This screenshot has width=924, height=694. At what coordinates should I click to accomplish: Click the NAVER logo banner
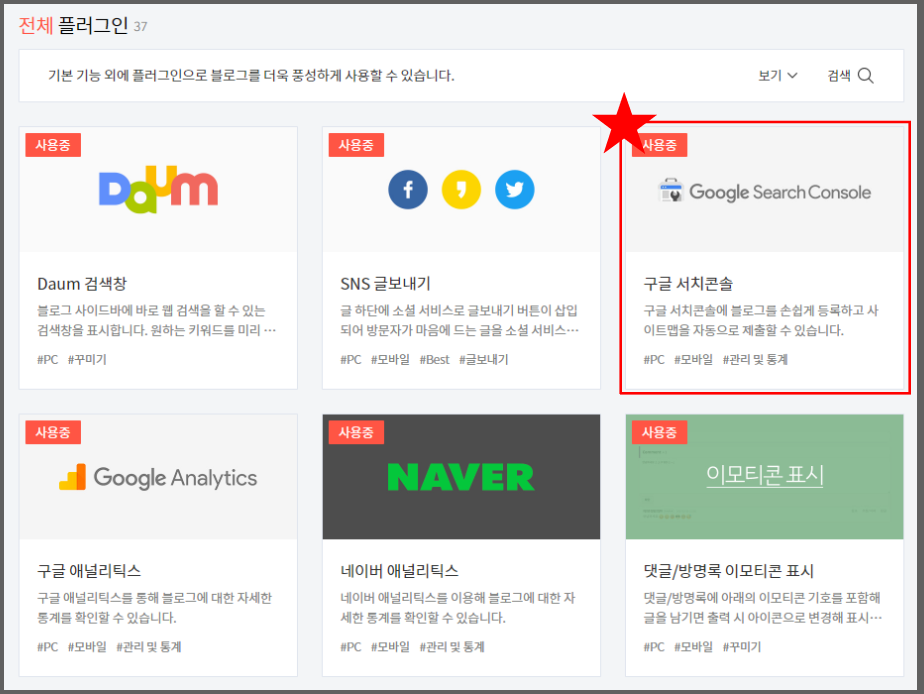click(461, 477)
